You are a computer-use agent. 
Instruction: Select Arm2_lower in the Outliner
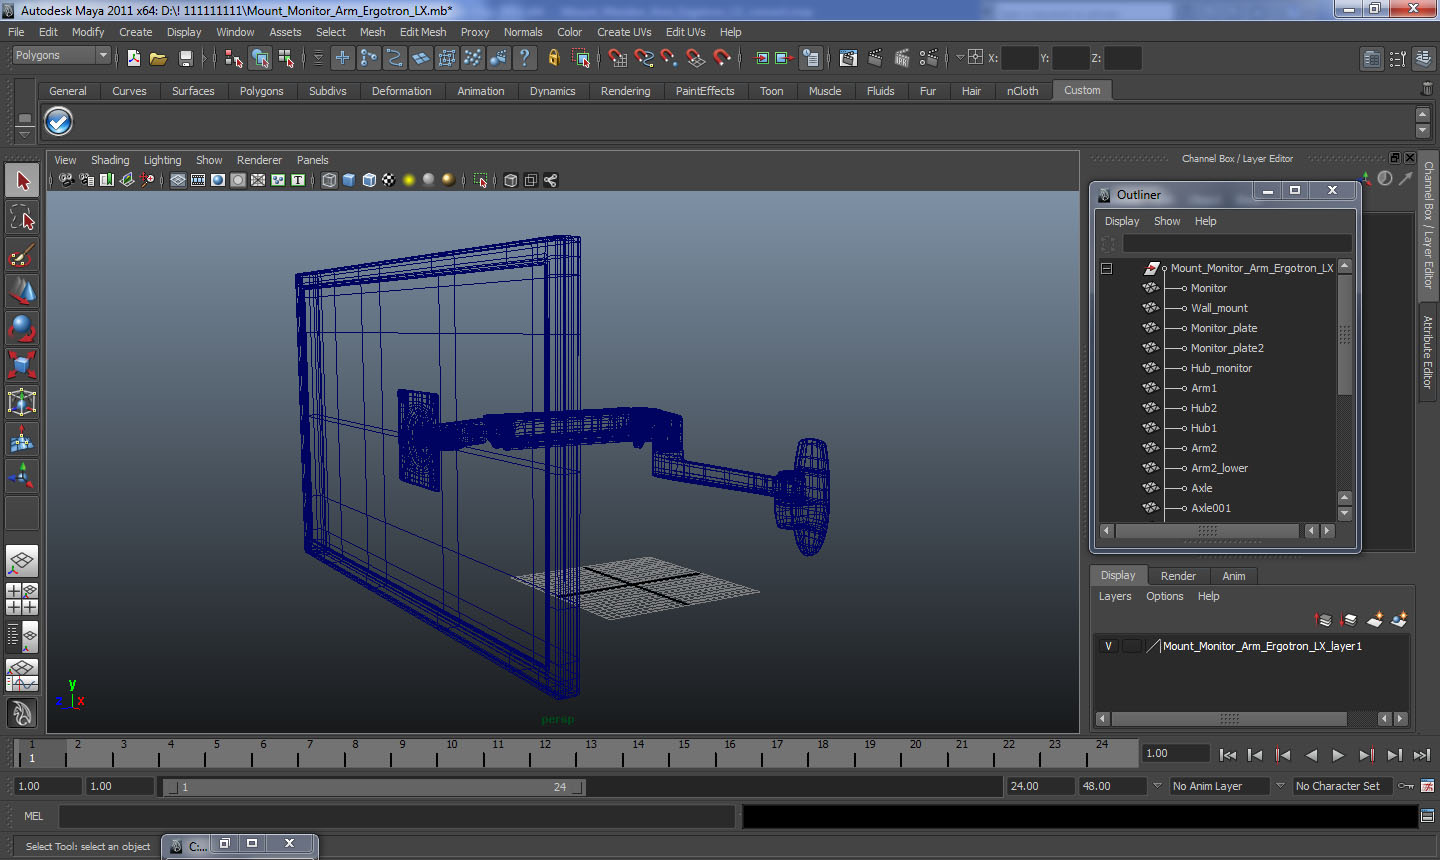(x=1219, y=468)
